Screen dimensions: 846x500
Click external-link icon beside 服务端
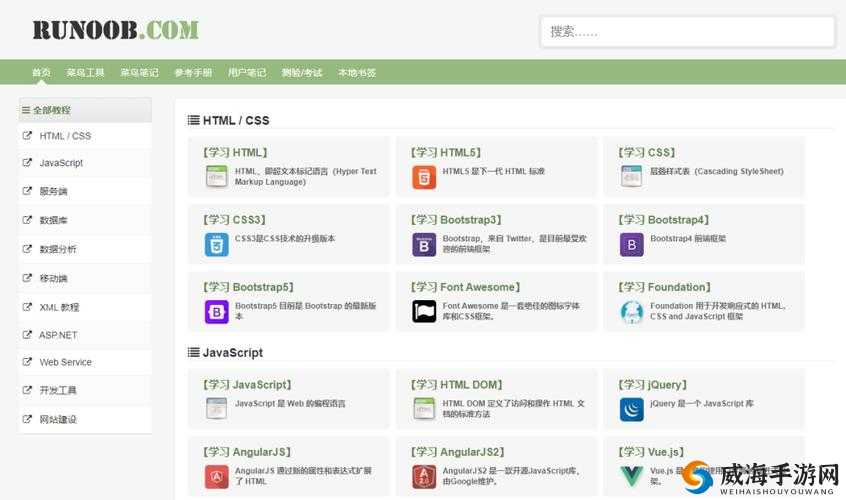27,190
